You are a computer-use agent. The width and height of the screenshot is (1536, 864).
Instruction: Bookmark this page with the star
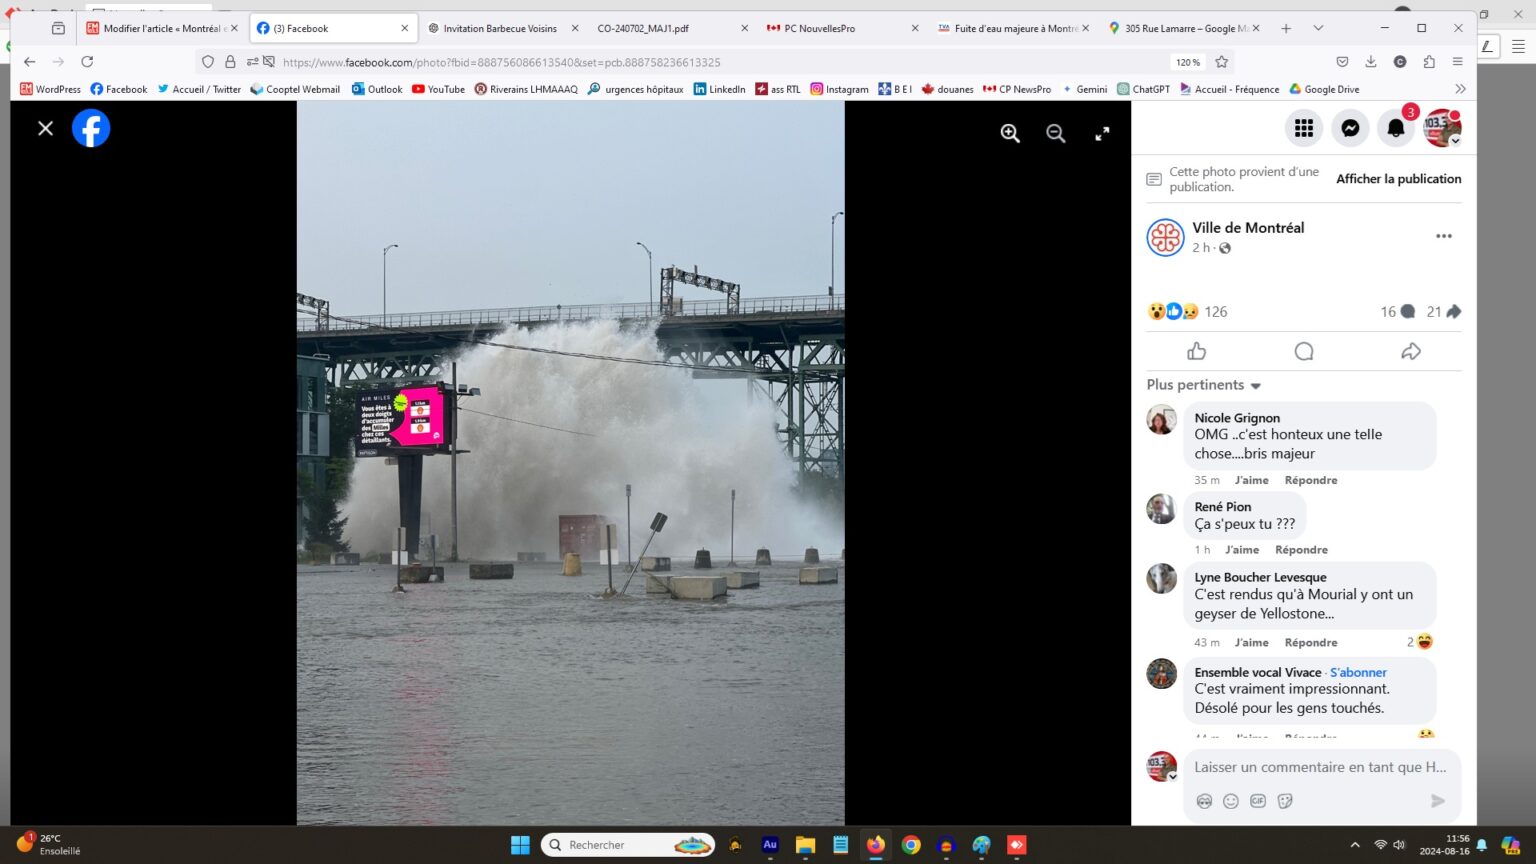(x=1221, y=62)
